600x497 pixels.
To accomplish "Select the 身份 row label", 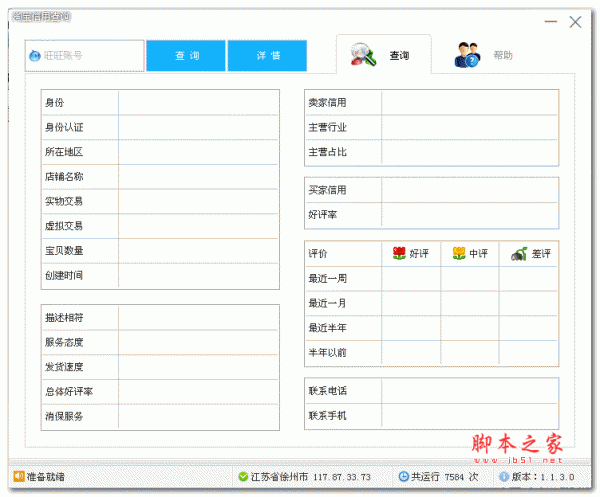I will point(54,103).
